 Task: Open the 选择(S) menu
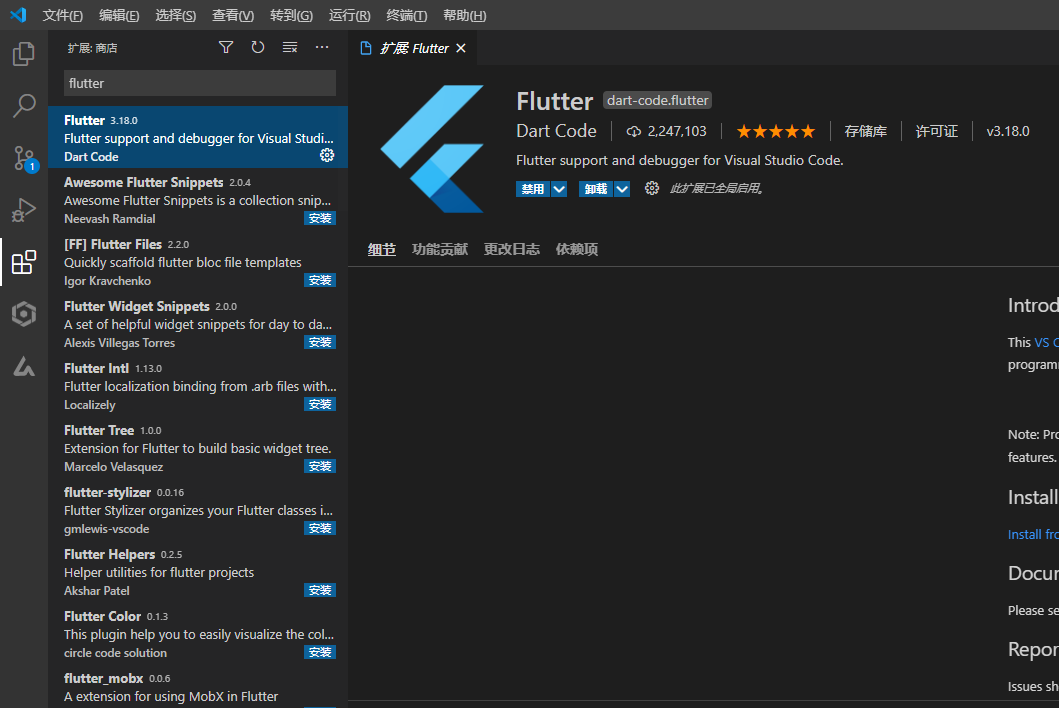pyautogui.click(x=176, y=15)
